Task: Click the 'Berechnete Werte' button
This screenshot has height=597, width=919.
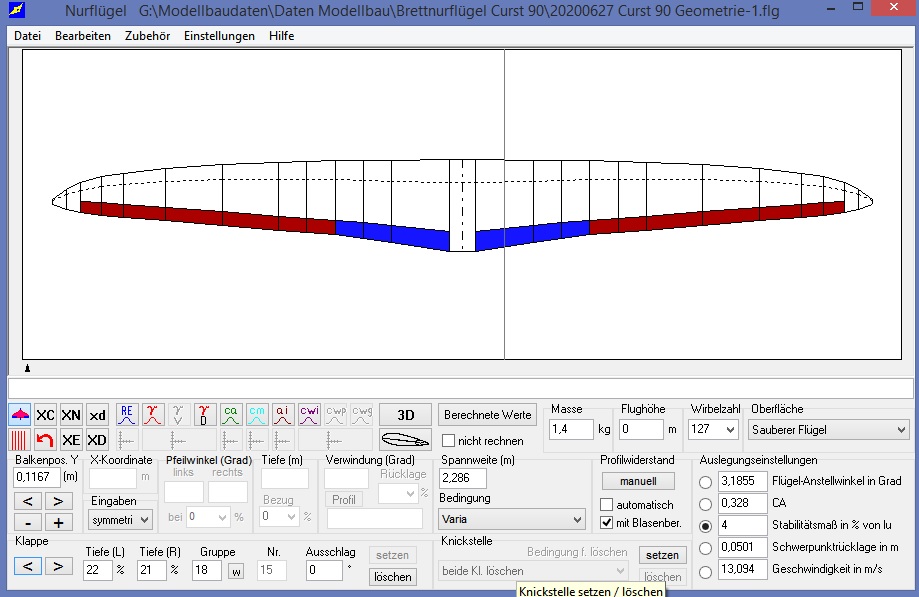Action: point(488,414)
